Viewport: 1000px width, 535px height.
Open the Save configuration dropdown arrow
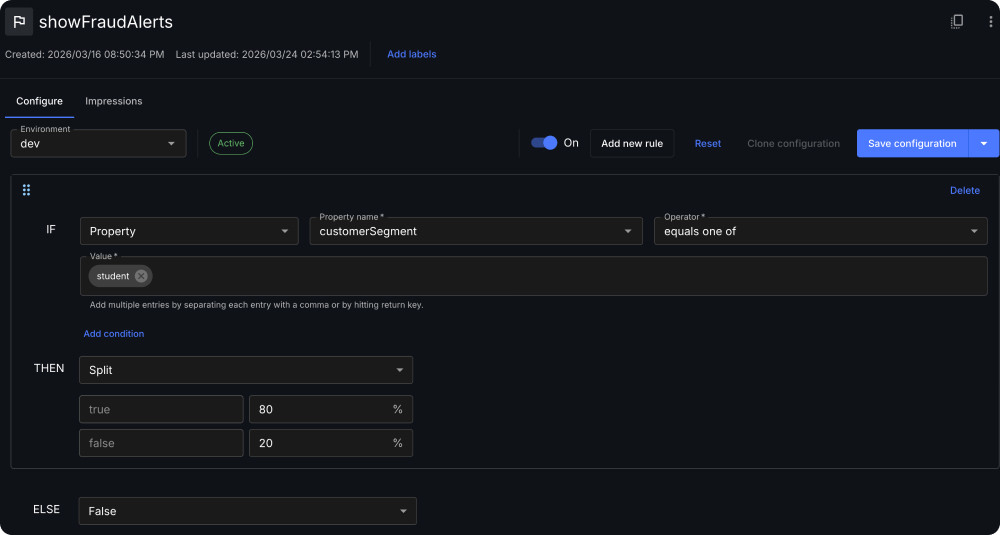pyautogui.click(x=983, y=143)
